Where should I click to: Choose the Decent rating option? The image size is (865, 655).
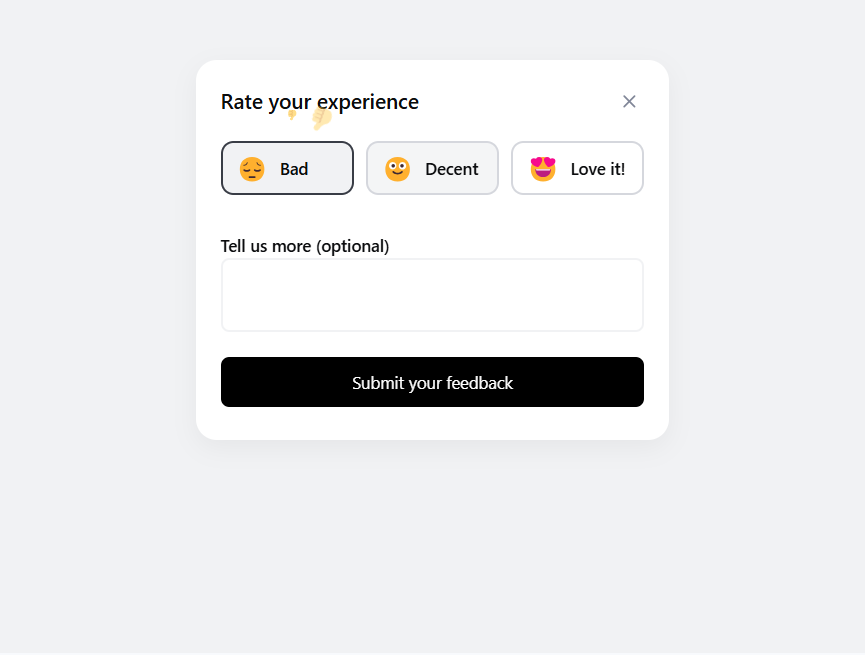432,168
